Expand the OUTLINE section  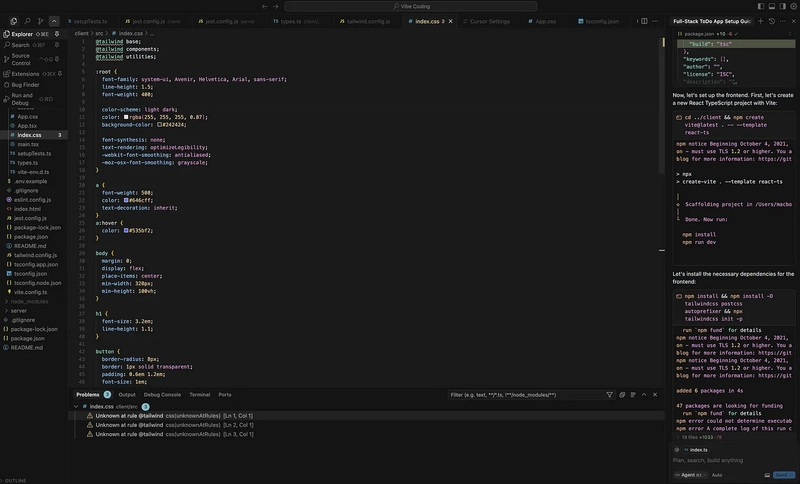[x=15, y=480]
